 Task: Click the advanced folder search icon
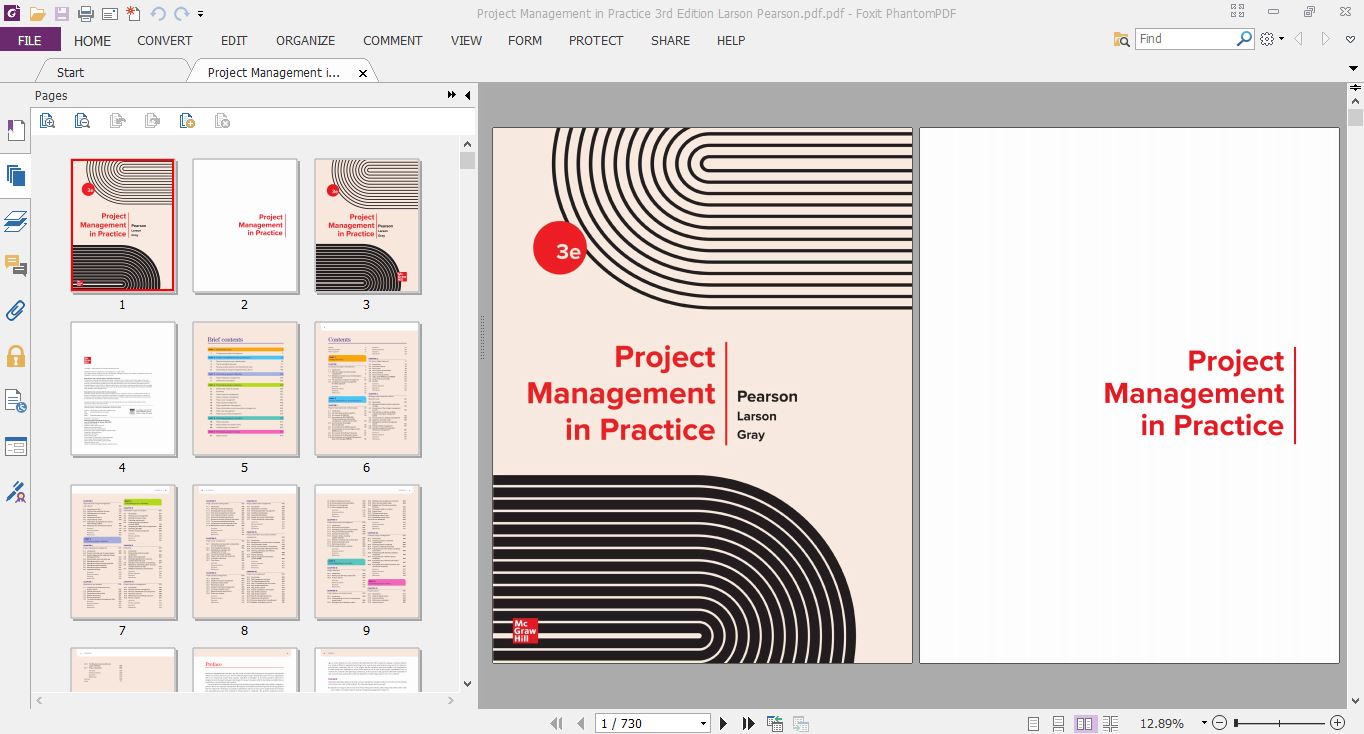[x=1122, y=39]
